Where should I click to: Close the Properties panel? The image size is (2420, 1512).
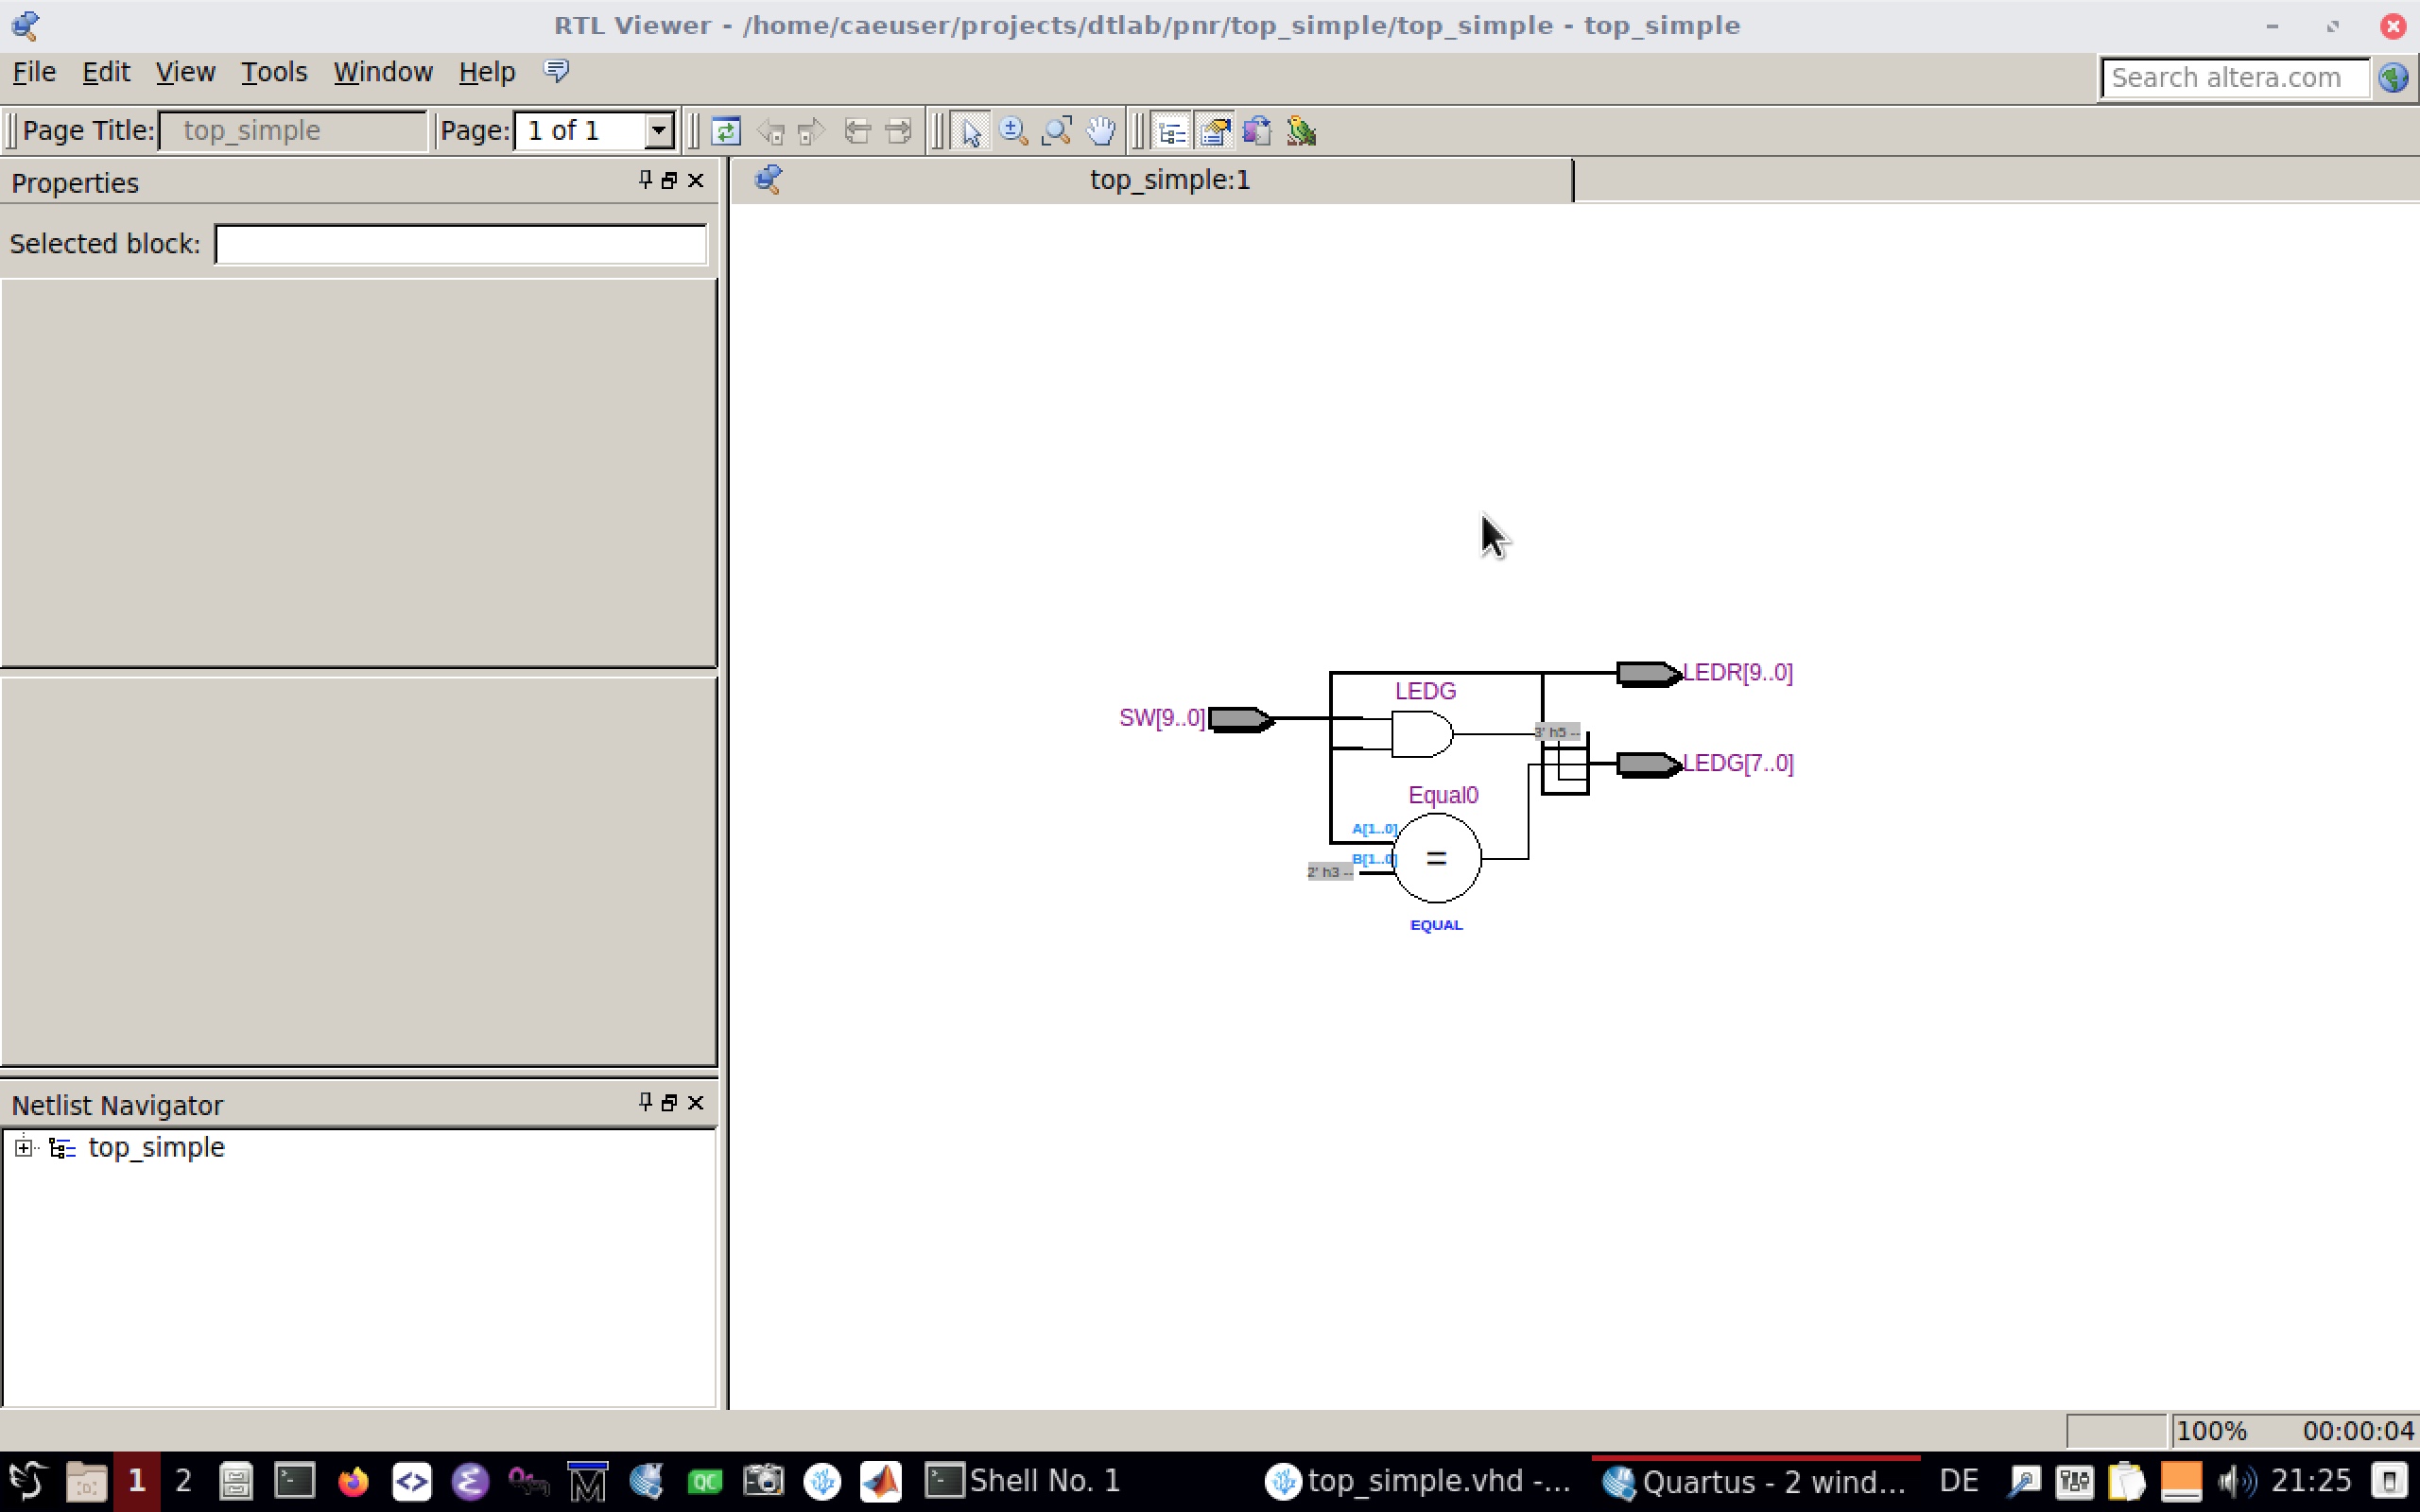696,180
